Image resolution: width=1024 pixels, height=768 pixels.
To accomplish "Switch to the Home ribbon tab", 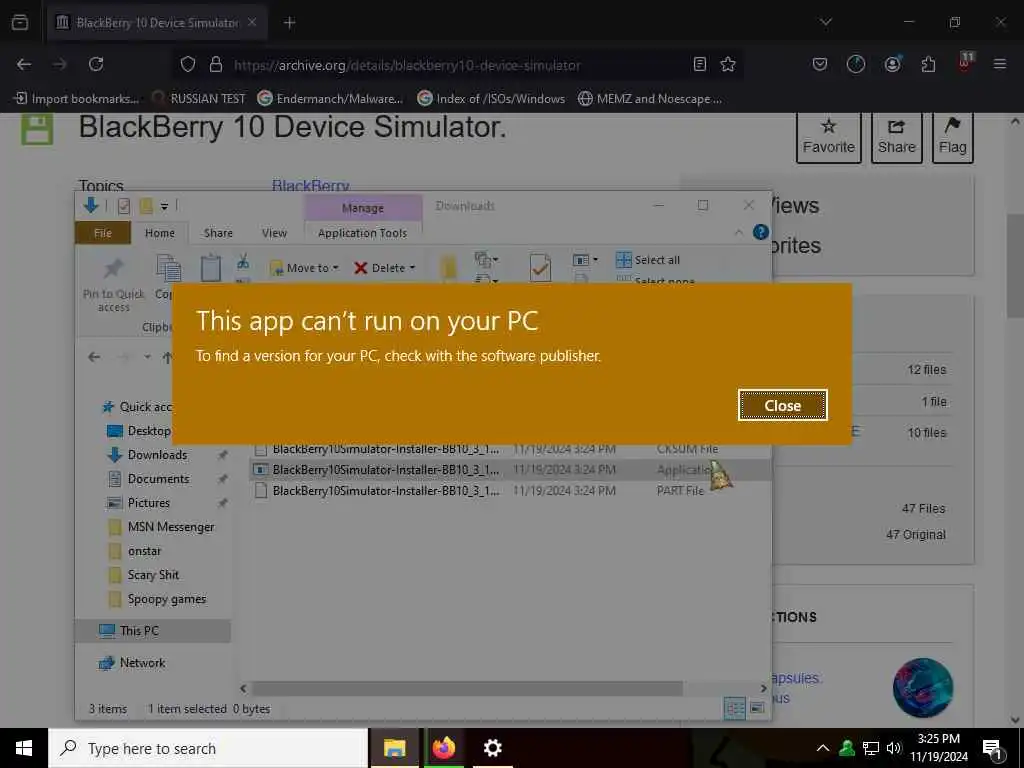I will [x=160, y=233].
